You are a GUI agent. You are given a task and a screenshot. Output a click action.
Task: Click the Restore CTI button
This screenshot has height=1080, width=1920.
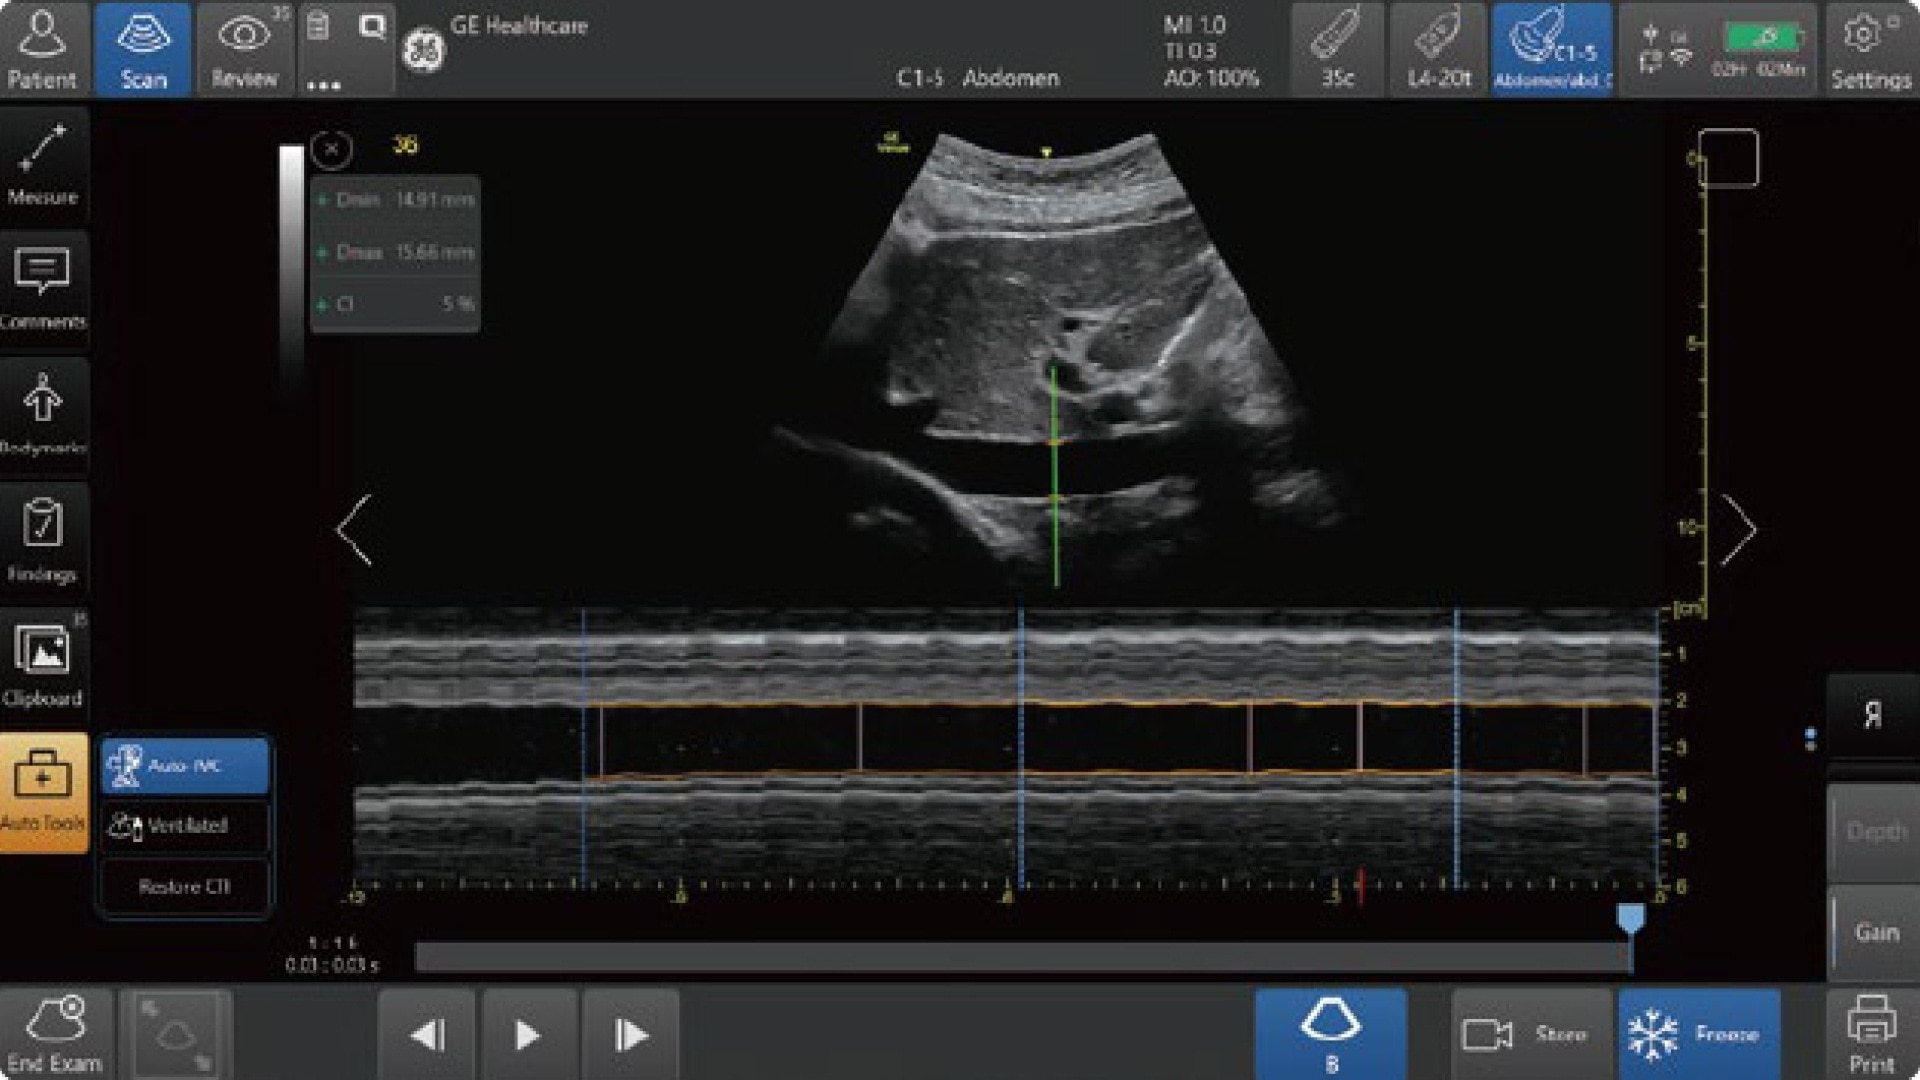click(x=185, y=887)
